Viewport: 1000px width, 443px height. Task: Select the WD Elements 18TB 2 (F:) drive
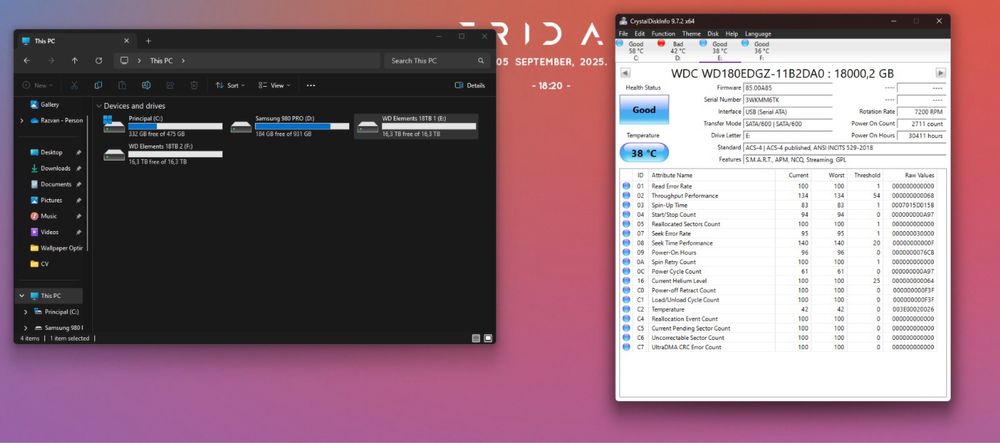[163, 154]
